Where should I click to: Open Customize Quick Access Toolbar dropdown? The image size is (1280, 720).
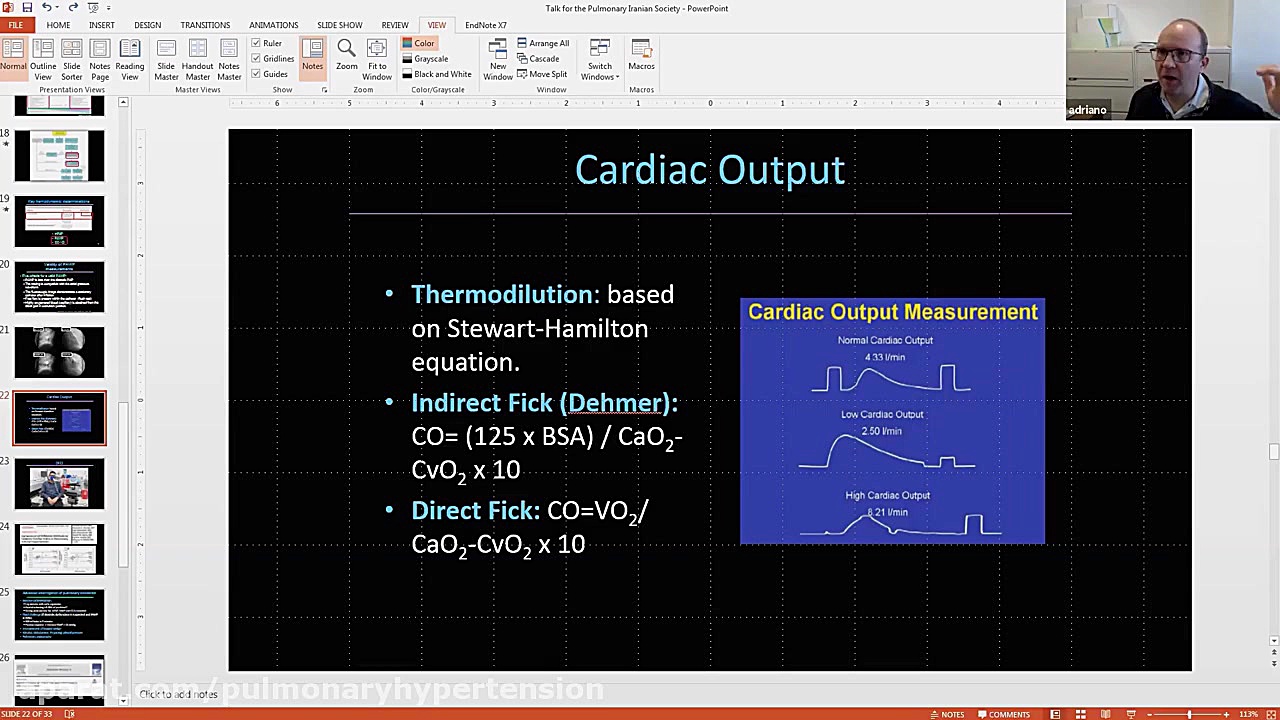click(108, 8)
